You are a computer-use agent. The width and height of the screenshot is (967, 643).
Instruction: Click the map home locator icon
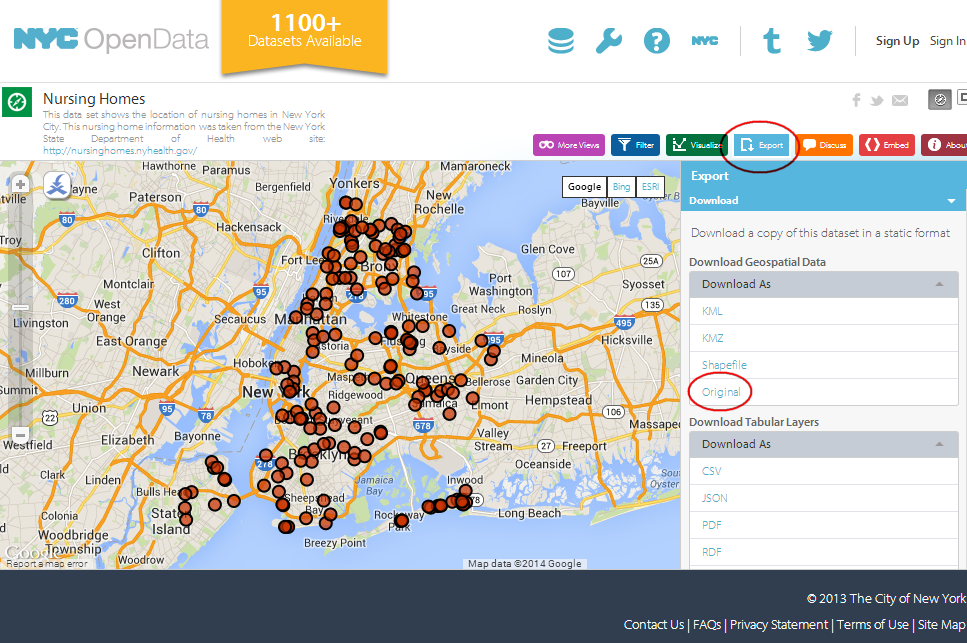57,185
